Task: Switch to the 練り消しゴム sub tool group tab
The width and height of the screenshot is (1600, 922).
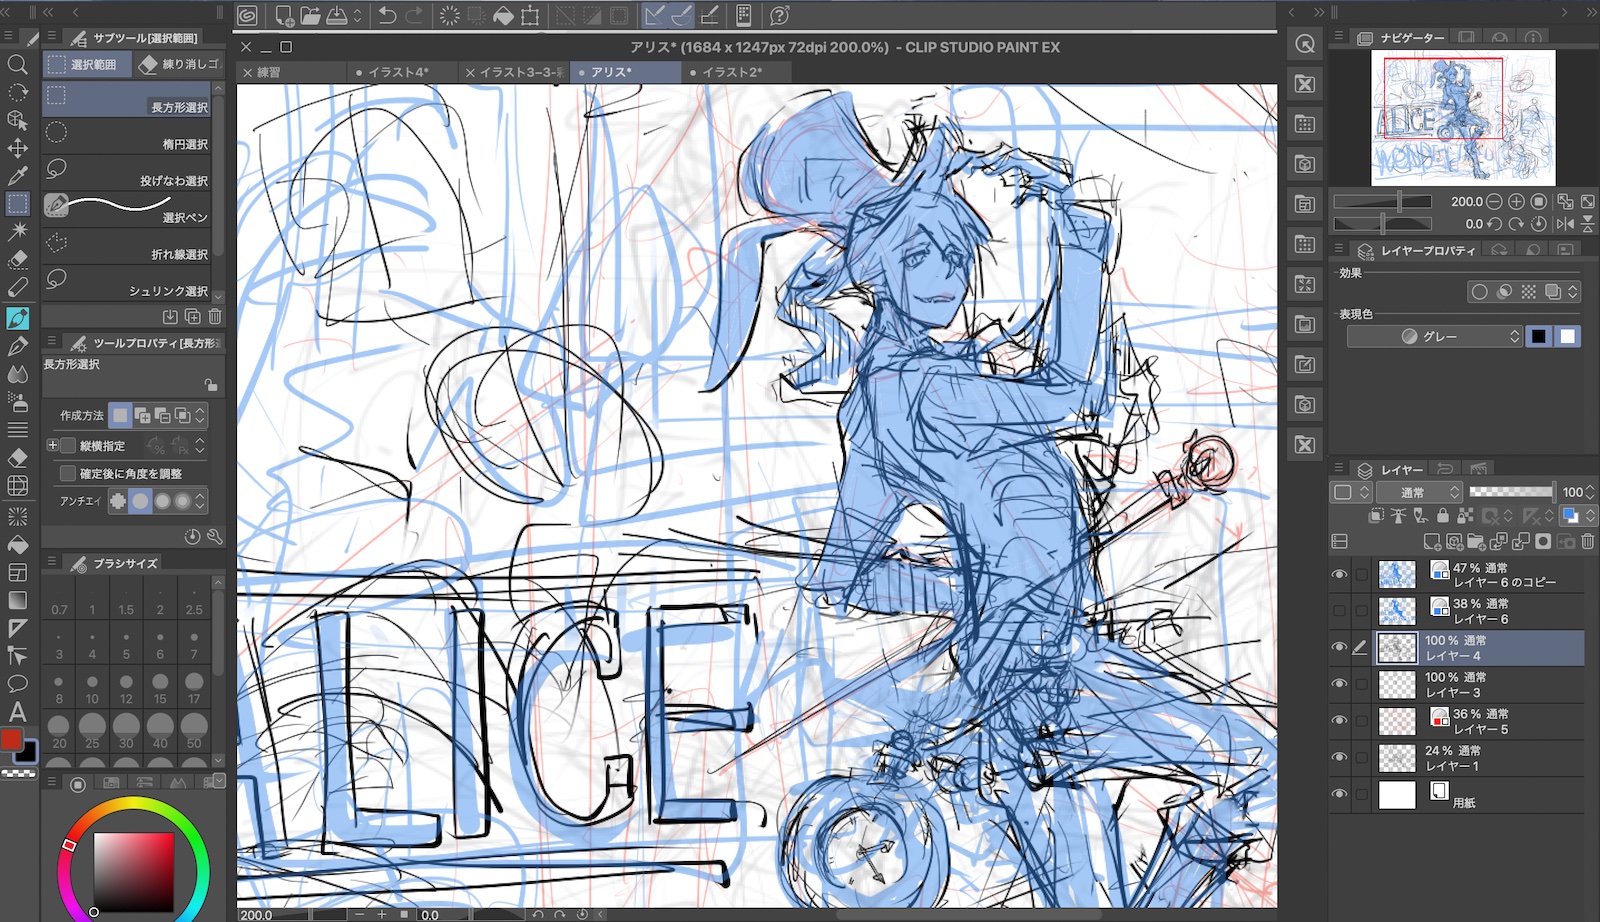Action: (x=180, y=64)
